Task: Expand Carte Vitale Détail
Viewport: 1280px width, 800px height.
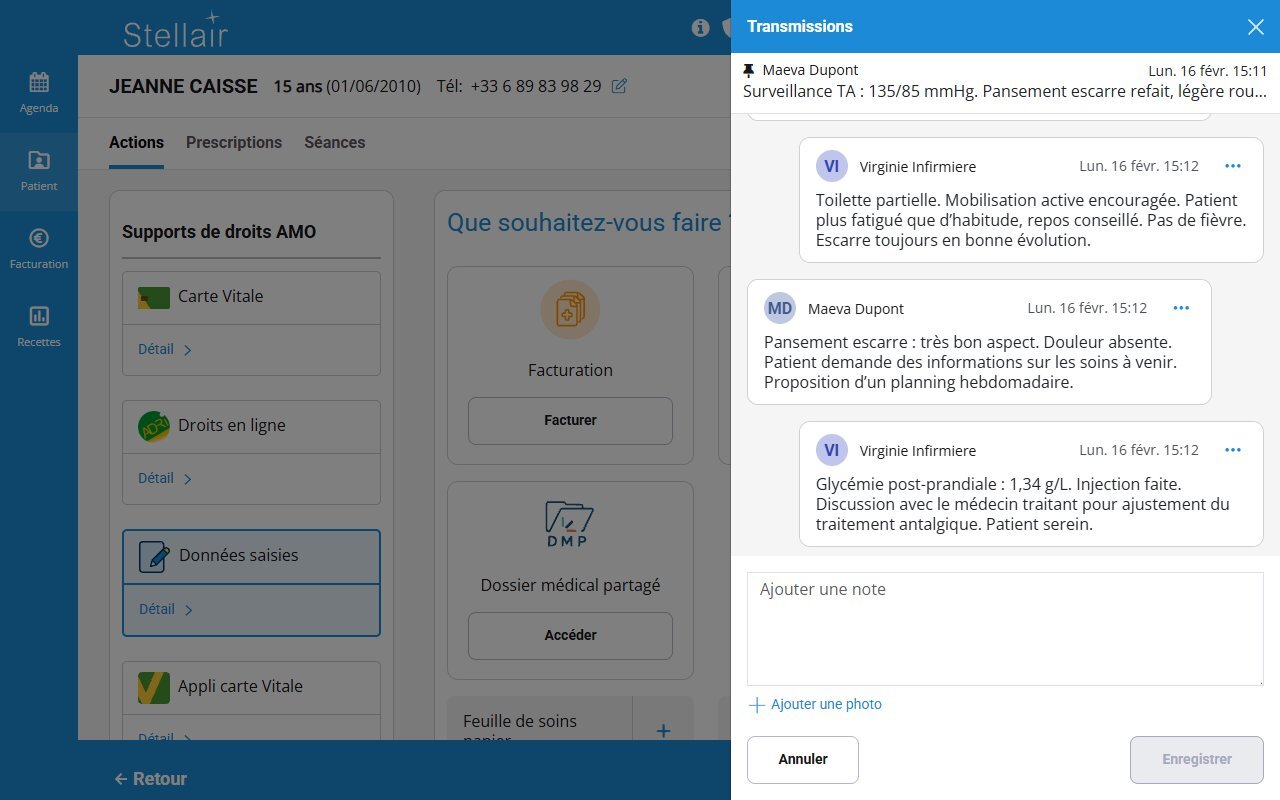Action: pyautogui.click(x=165, y=350)
